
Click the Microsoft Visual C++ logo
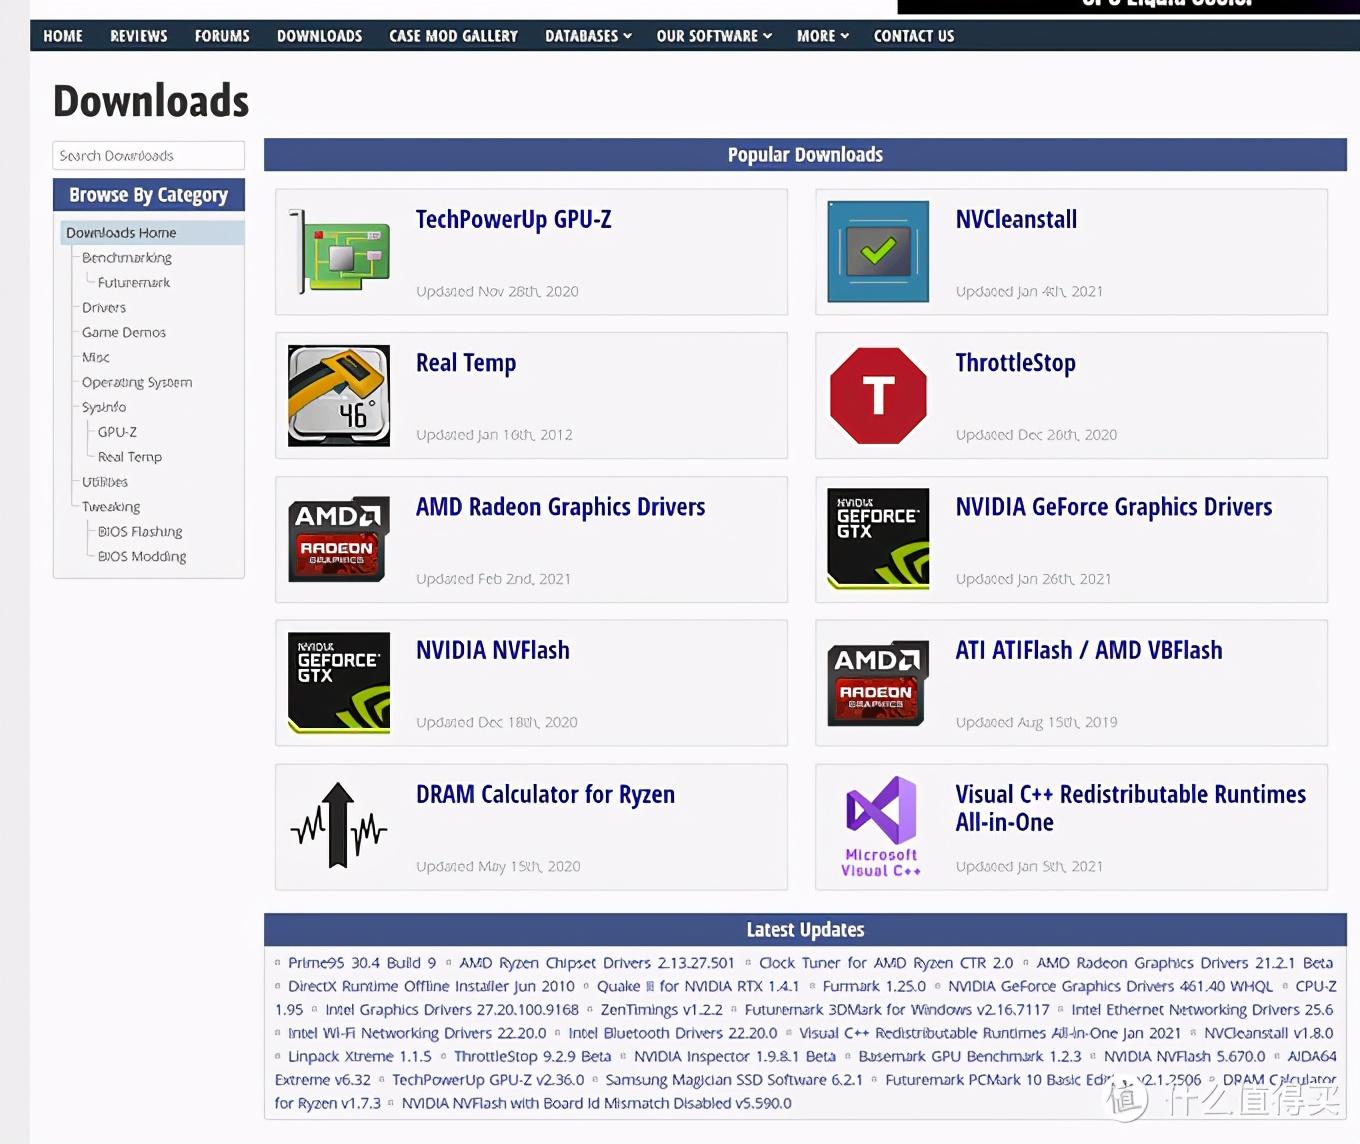coord(880,826)
